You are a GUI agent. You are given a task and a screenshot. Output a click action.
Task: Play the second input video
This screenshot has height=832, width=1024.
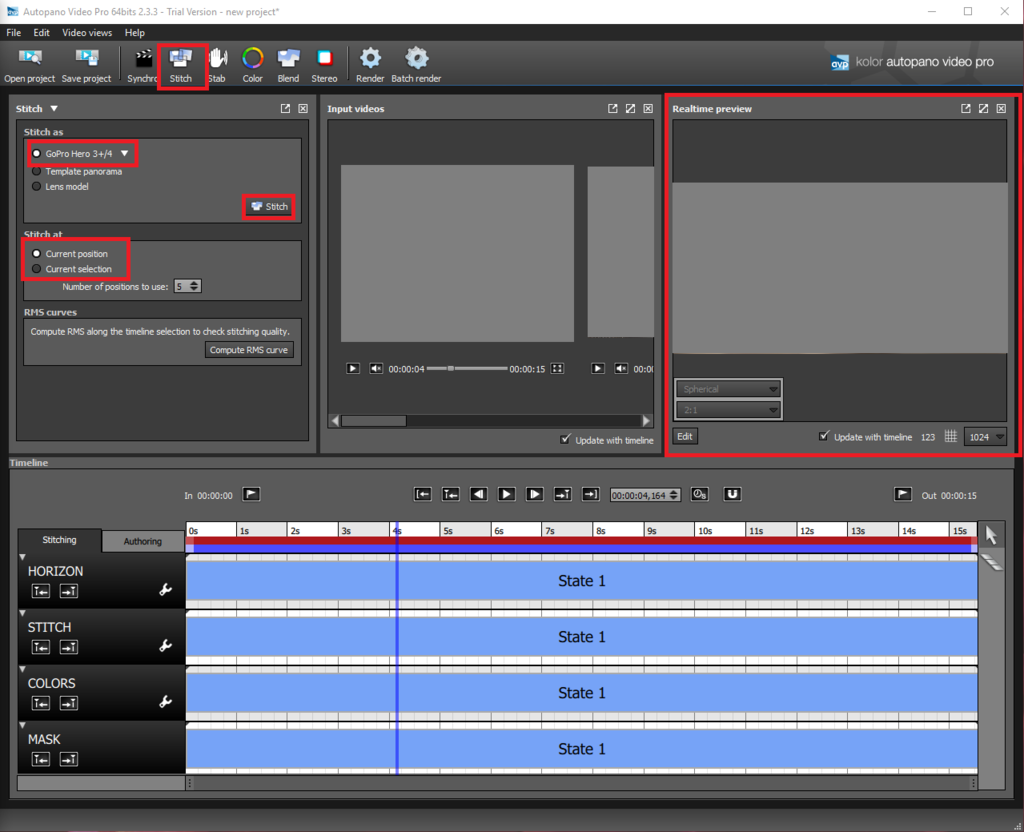[598, 368]
